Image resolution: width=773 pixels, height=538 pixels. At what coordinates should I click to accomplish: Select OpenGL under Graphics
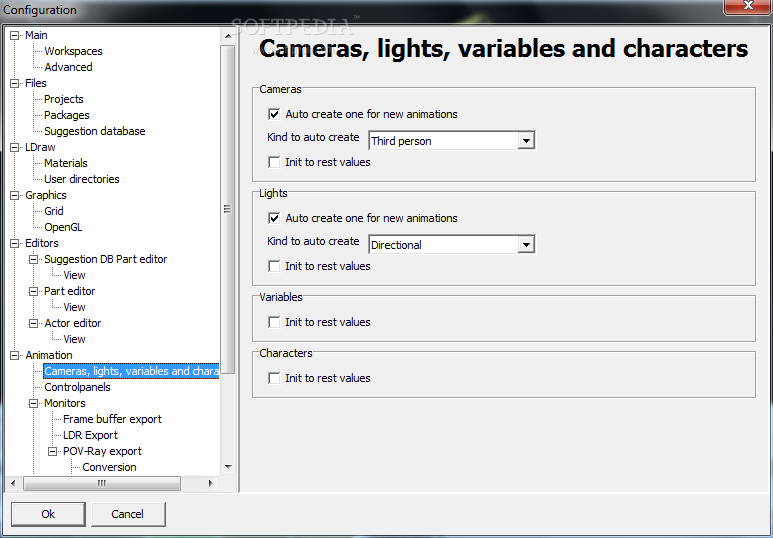coord(63,227)
